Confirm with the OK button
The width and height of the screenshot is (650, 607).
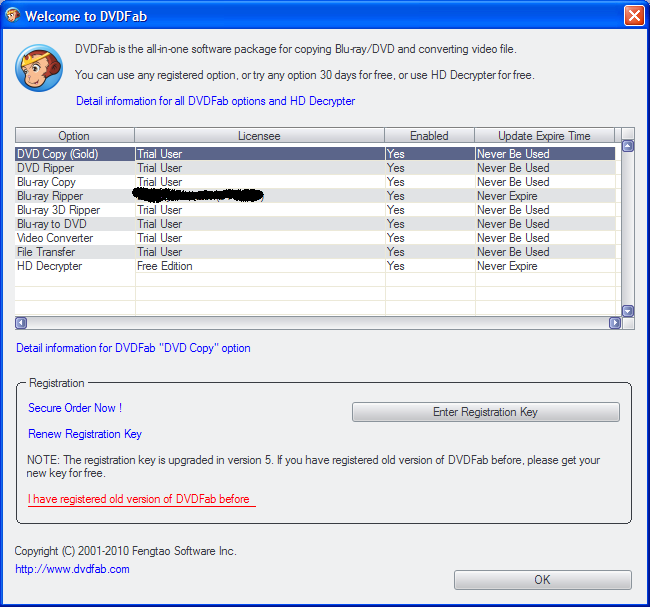[543, 580]
